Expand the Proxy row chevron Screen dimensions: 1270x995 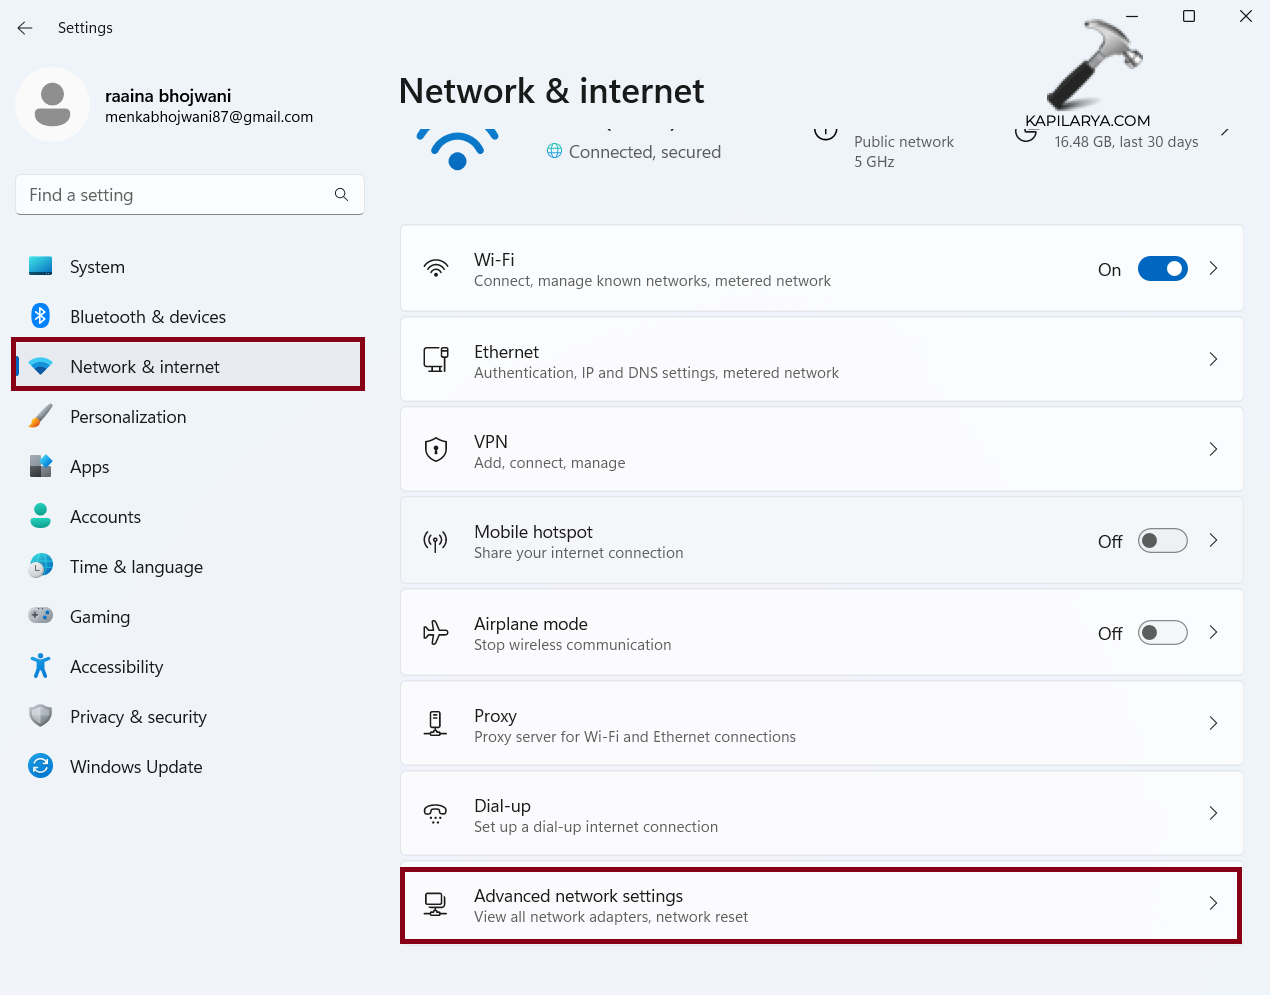click(1213, 723)
